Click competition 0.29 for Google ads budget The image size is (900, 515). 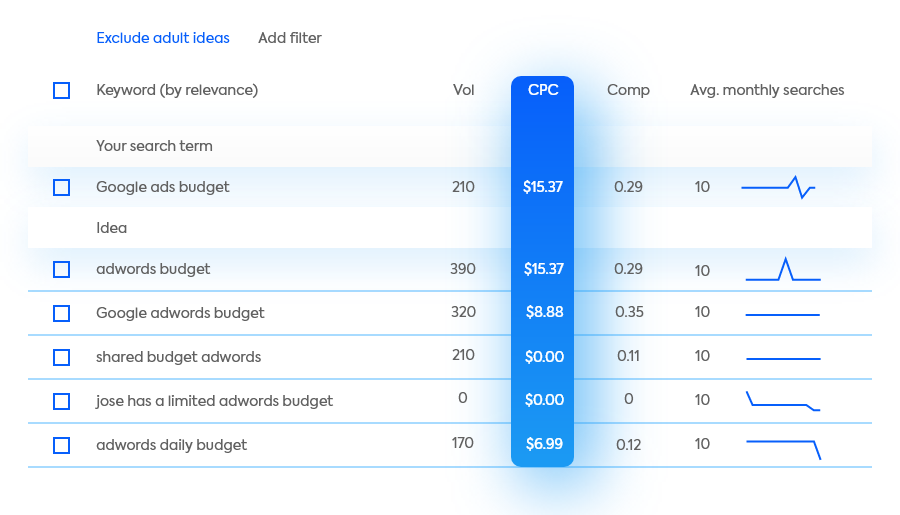(x=629, y=187)
